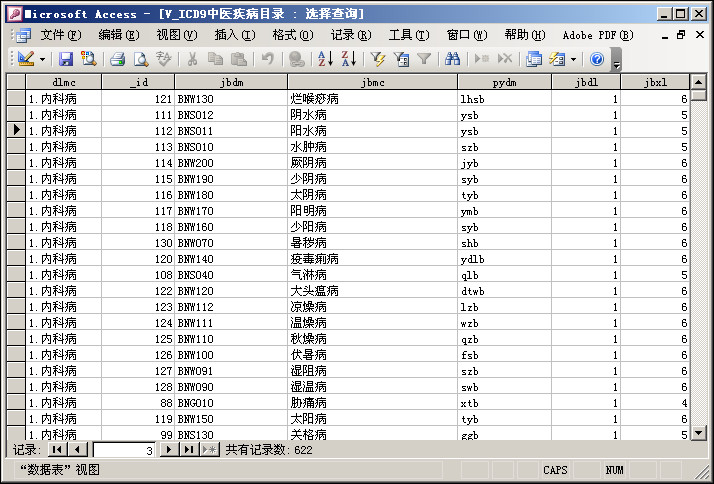Go to first record navigation button
The image size is (714, 484).
(x=57, y=450)
